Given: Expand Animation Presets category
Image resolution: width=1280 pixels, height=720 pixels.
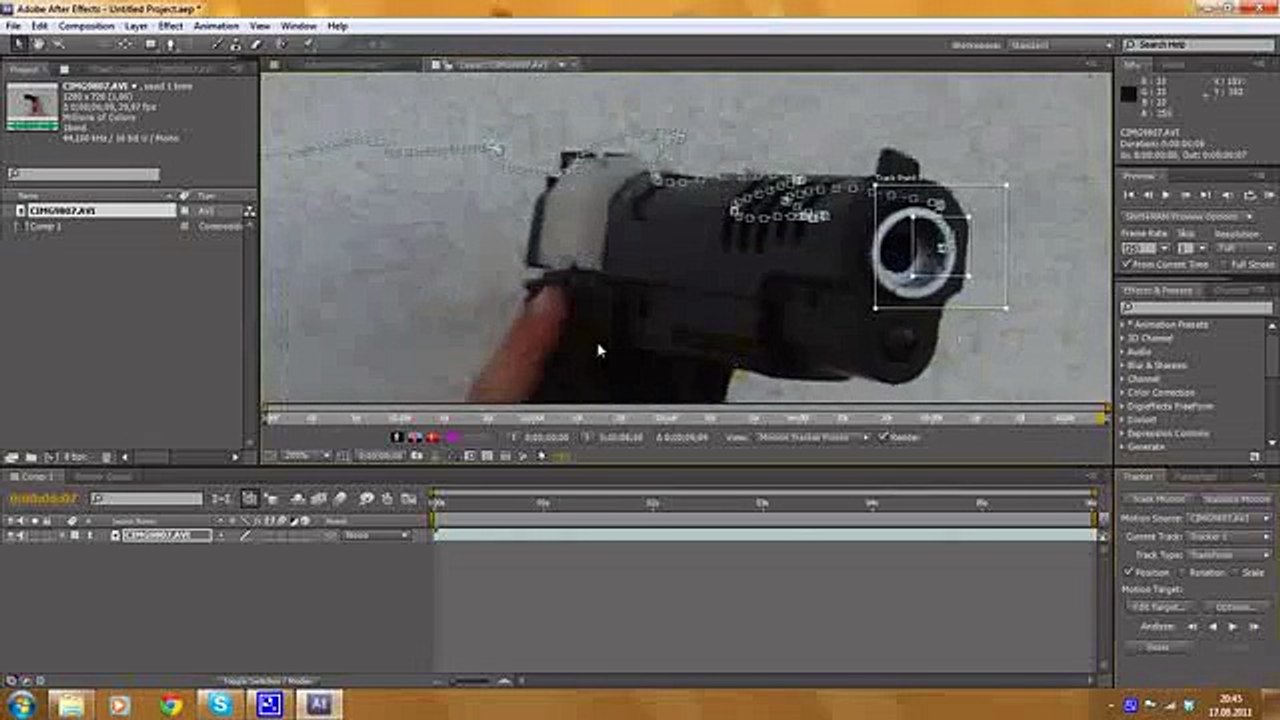Looking at the screenshot, I should [1123, 324].
